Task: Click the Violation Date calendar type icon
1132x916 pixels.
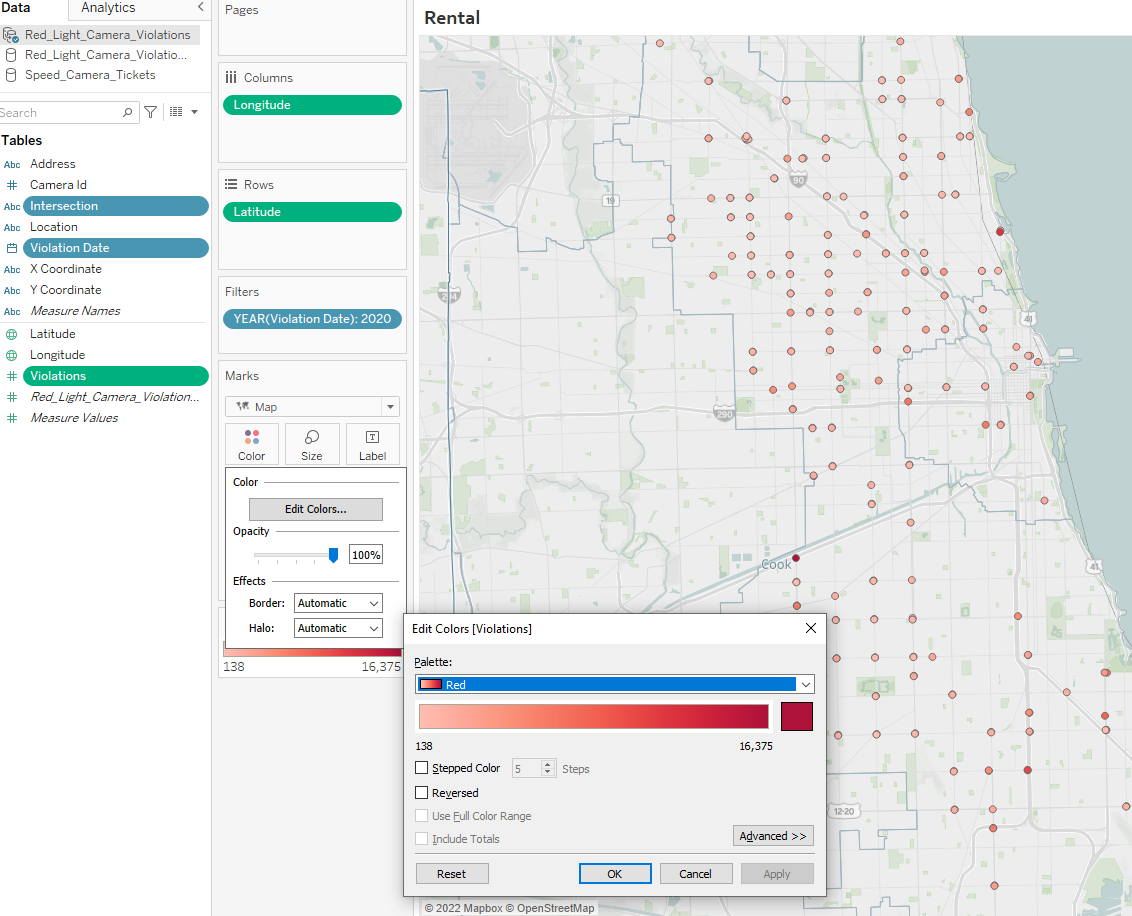Action: coord(12,248)
